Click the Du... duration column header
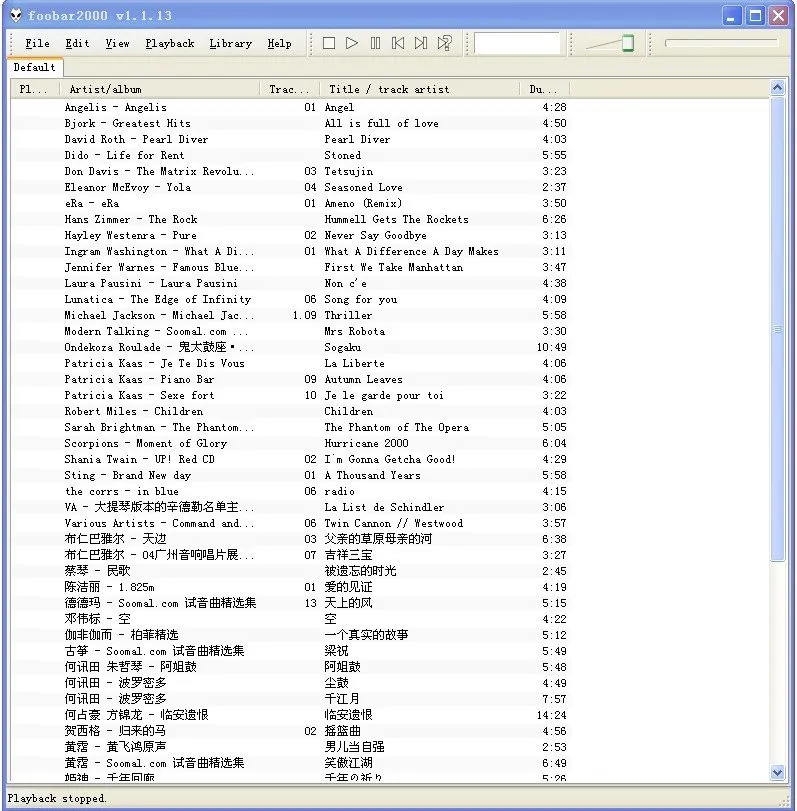Screen dimensions: 797x811 [x=544, y=89]
